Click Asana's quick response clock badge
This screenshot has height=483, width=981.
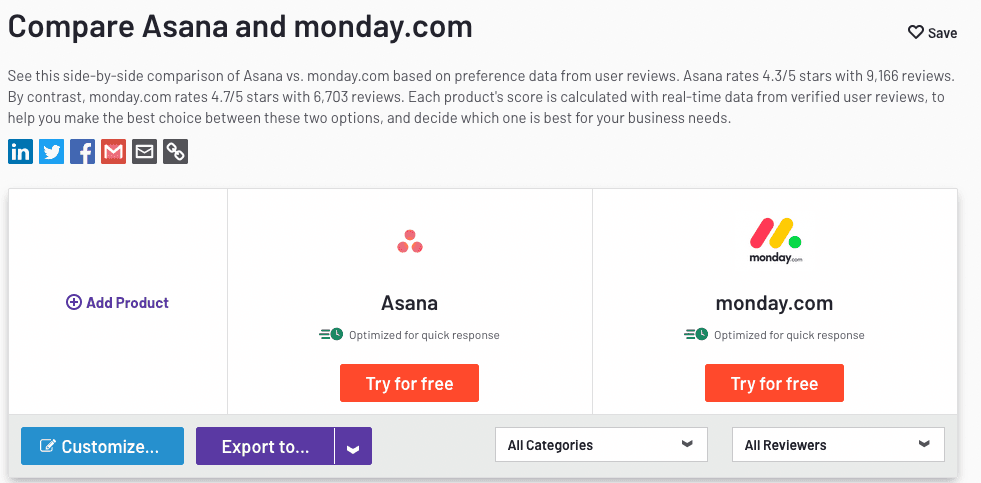pyautogui.click(x=331, y=335)
